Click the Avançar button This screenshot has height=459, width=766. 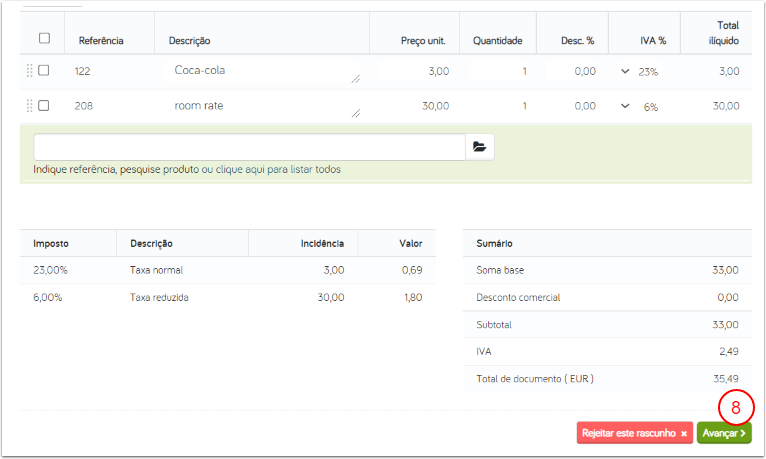724,433
